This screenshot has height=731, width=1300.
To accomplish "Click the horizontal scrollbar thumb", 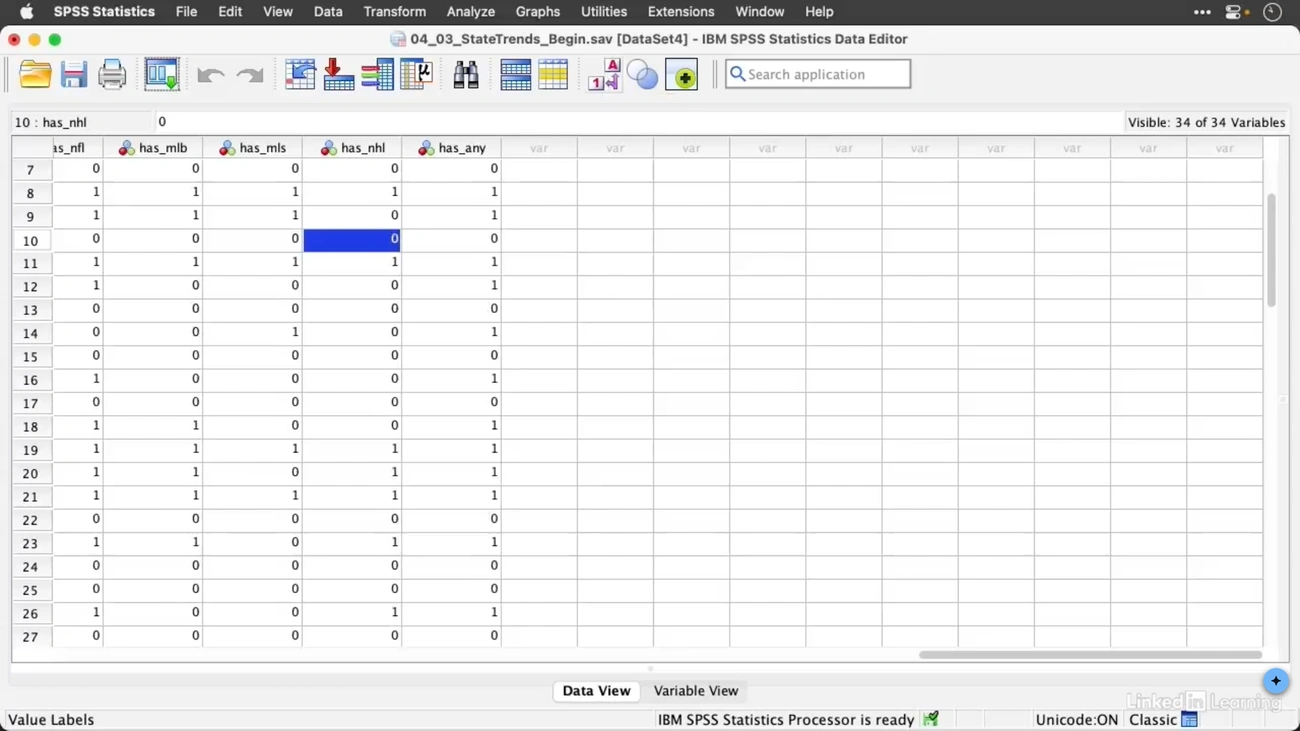I will coord(1090,655).
